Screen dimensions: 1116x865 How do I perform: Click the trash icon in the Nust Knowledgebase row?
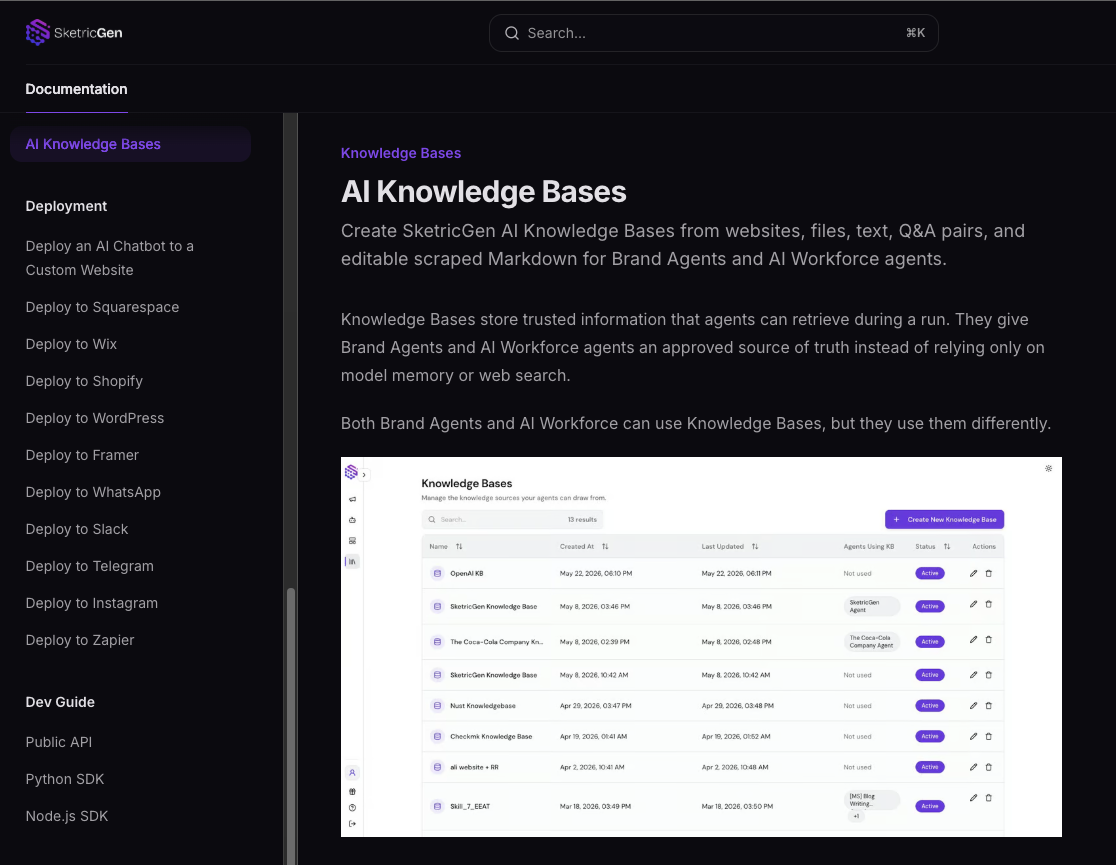pos(989,706)
